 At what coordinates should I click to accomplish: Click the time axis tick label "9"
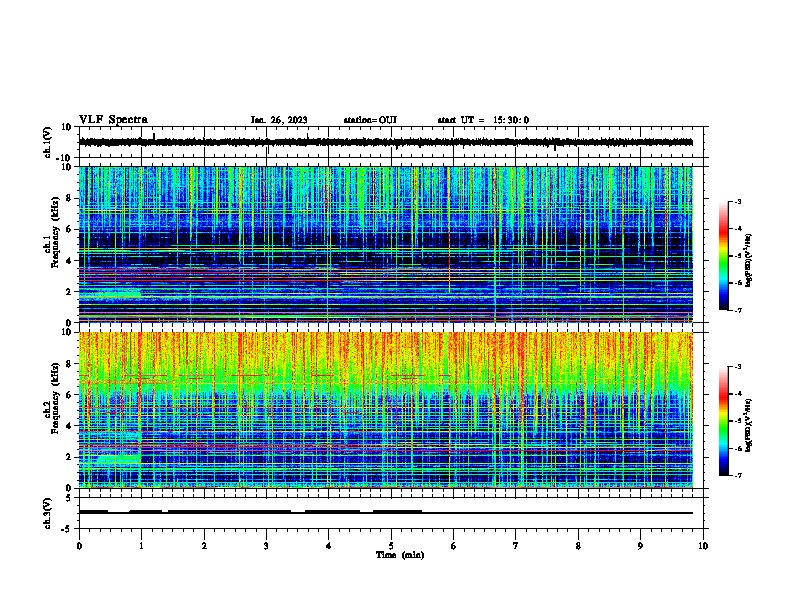pos(640,546)
